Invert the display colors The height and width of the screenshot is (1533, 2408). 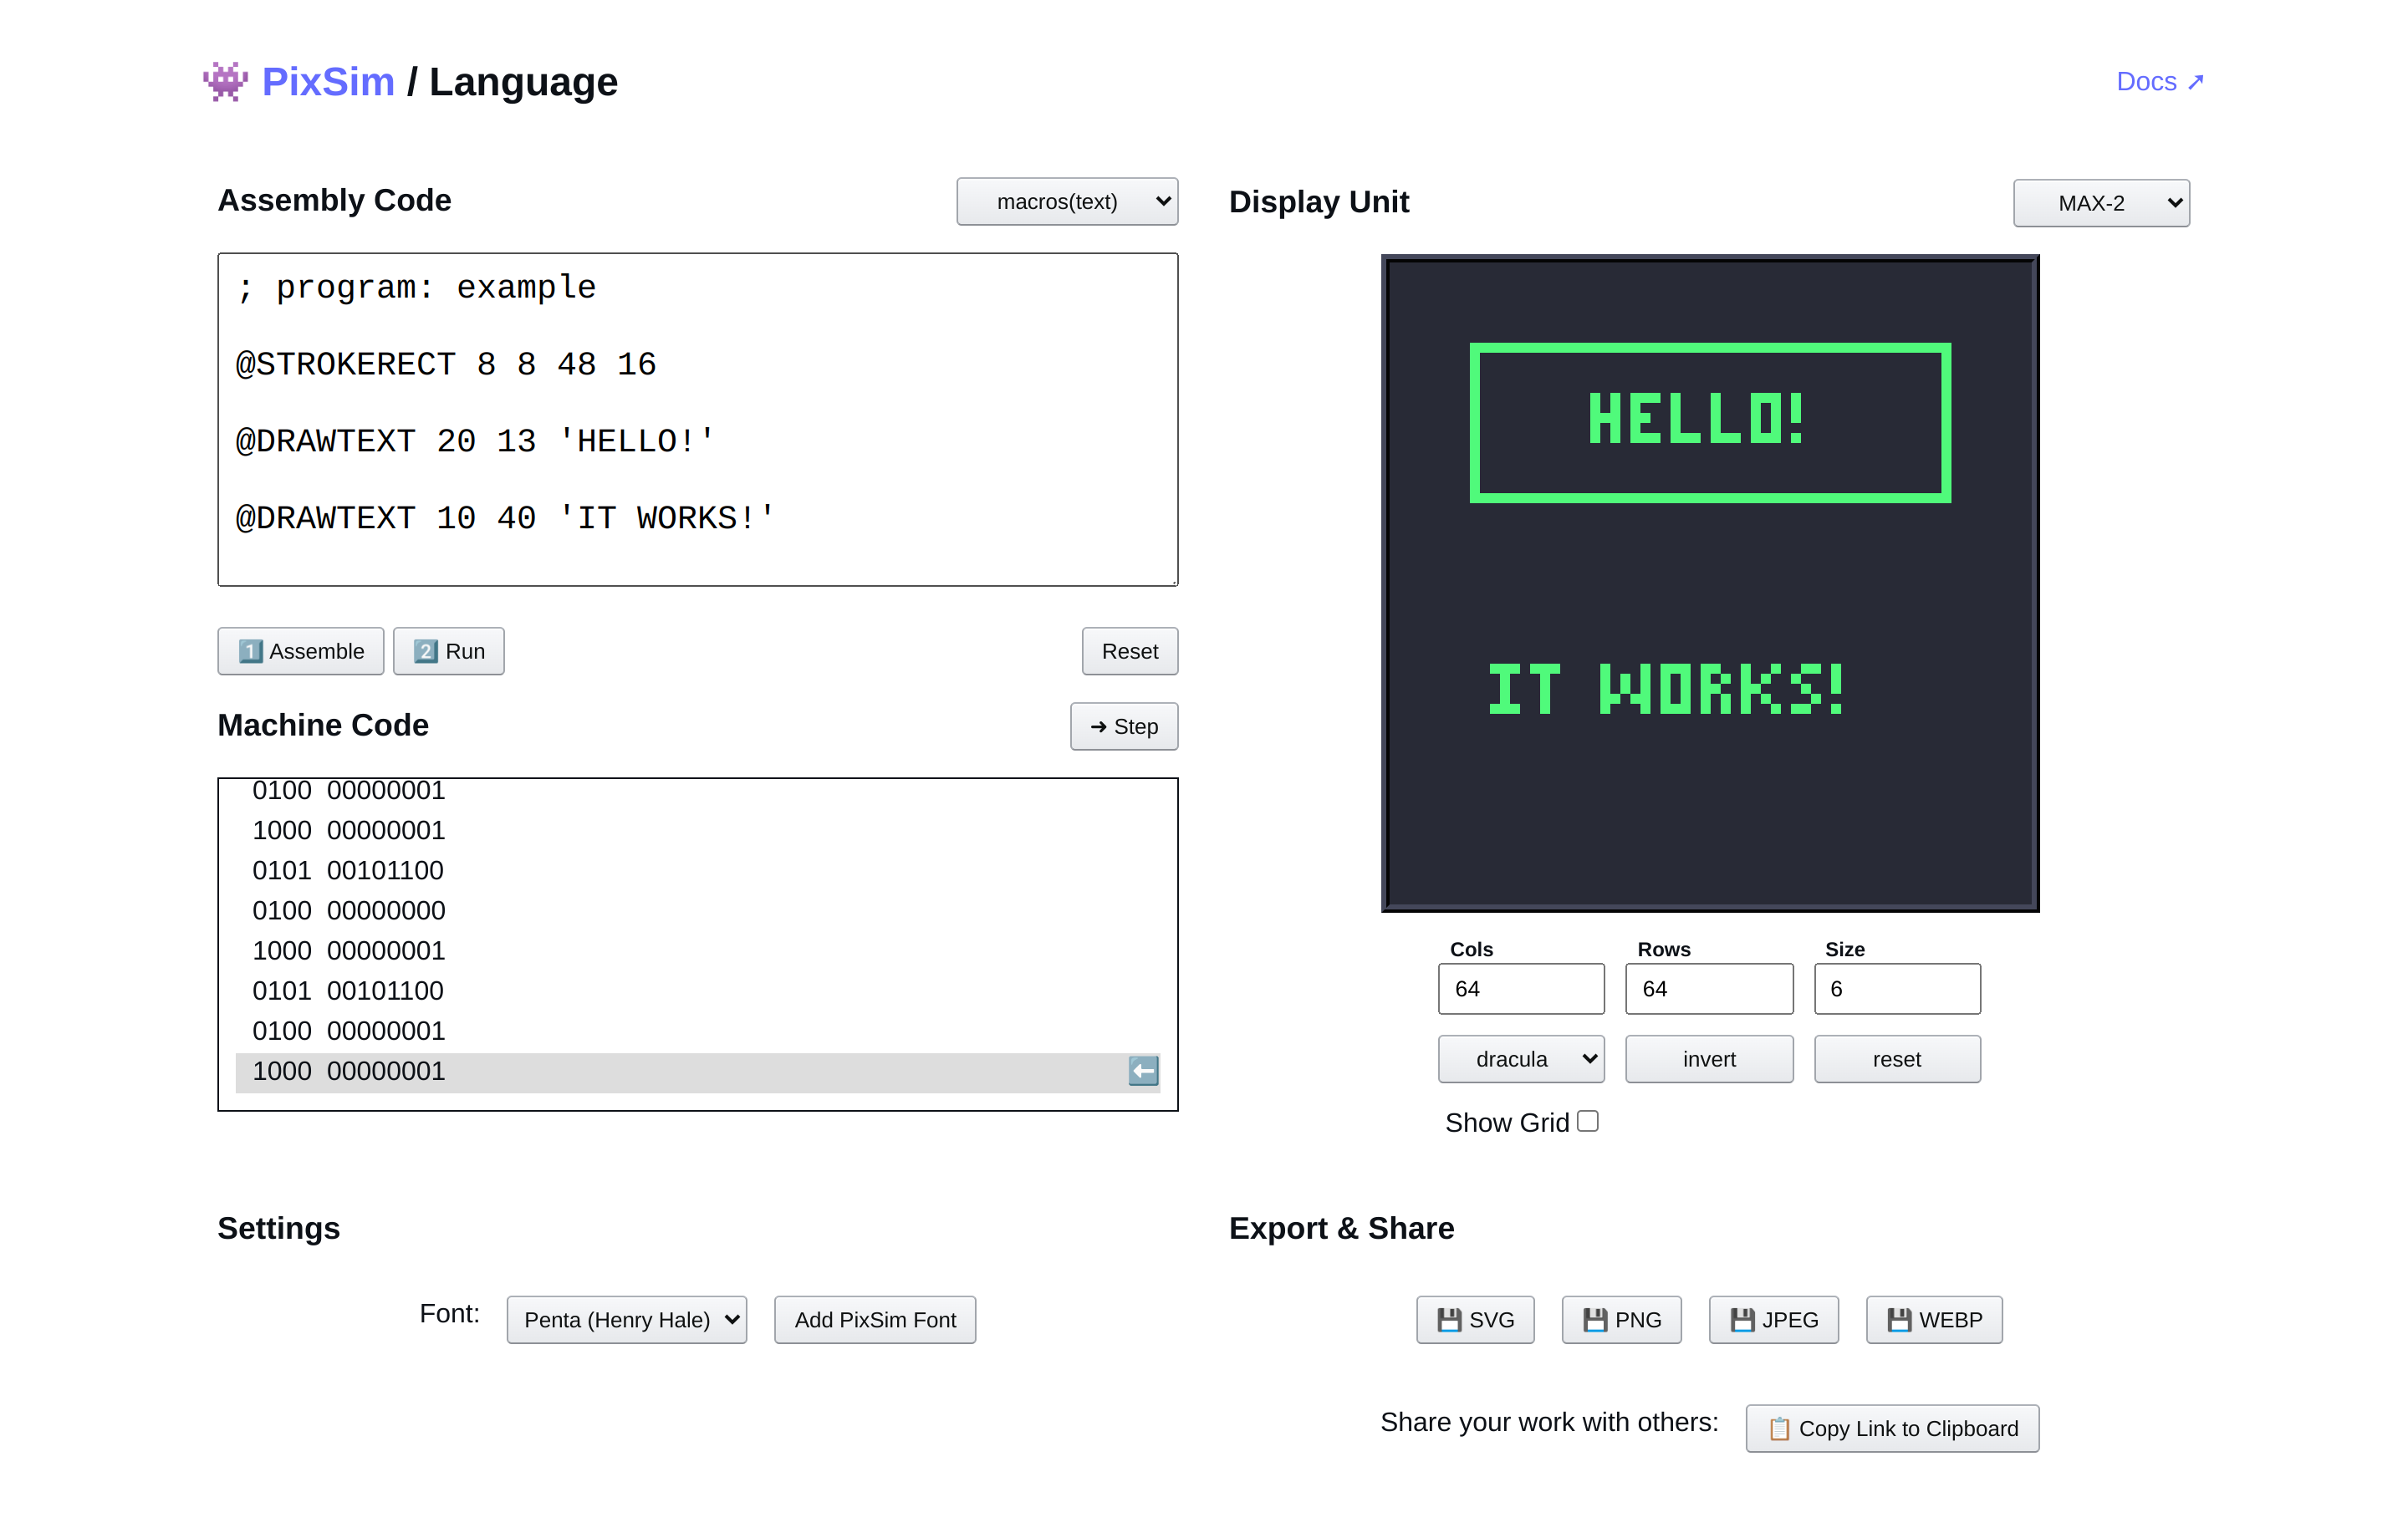[1709, 1059]
